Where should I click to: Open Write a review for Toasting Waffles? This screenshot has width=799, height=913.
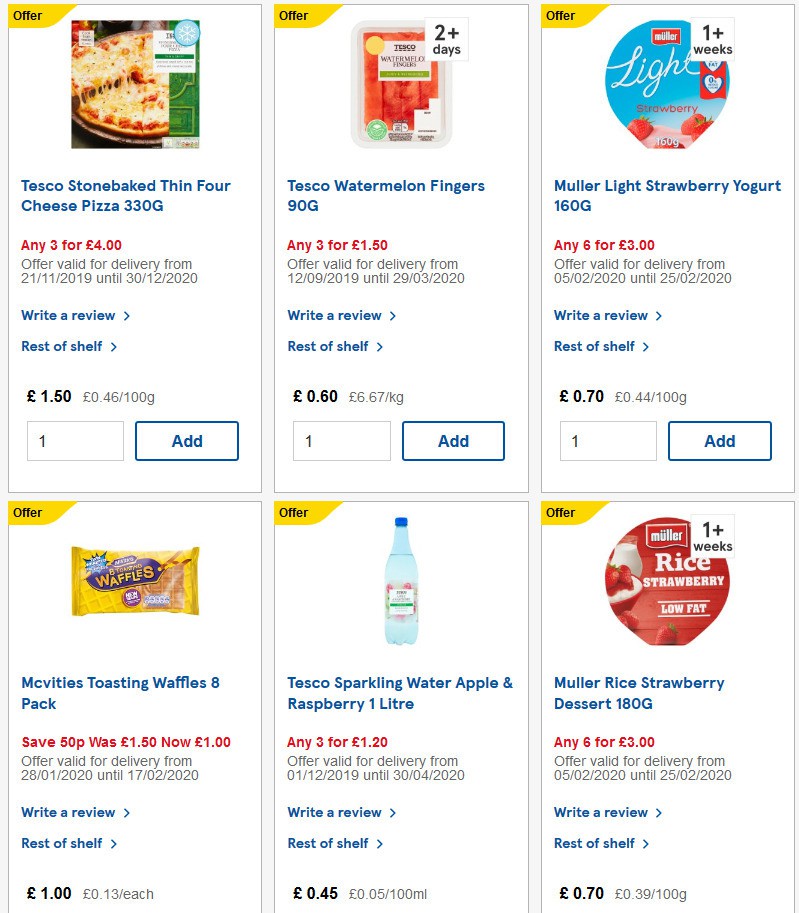pyautogui.click(x=69, y=812)
